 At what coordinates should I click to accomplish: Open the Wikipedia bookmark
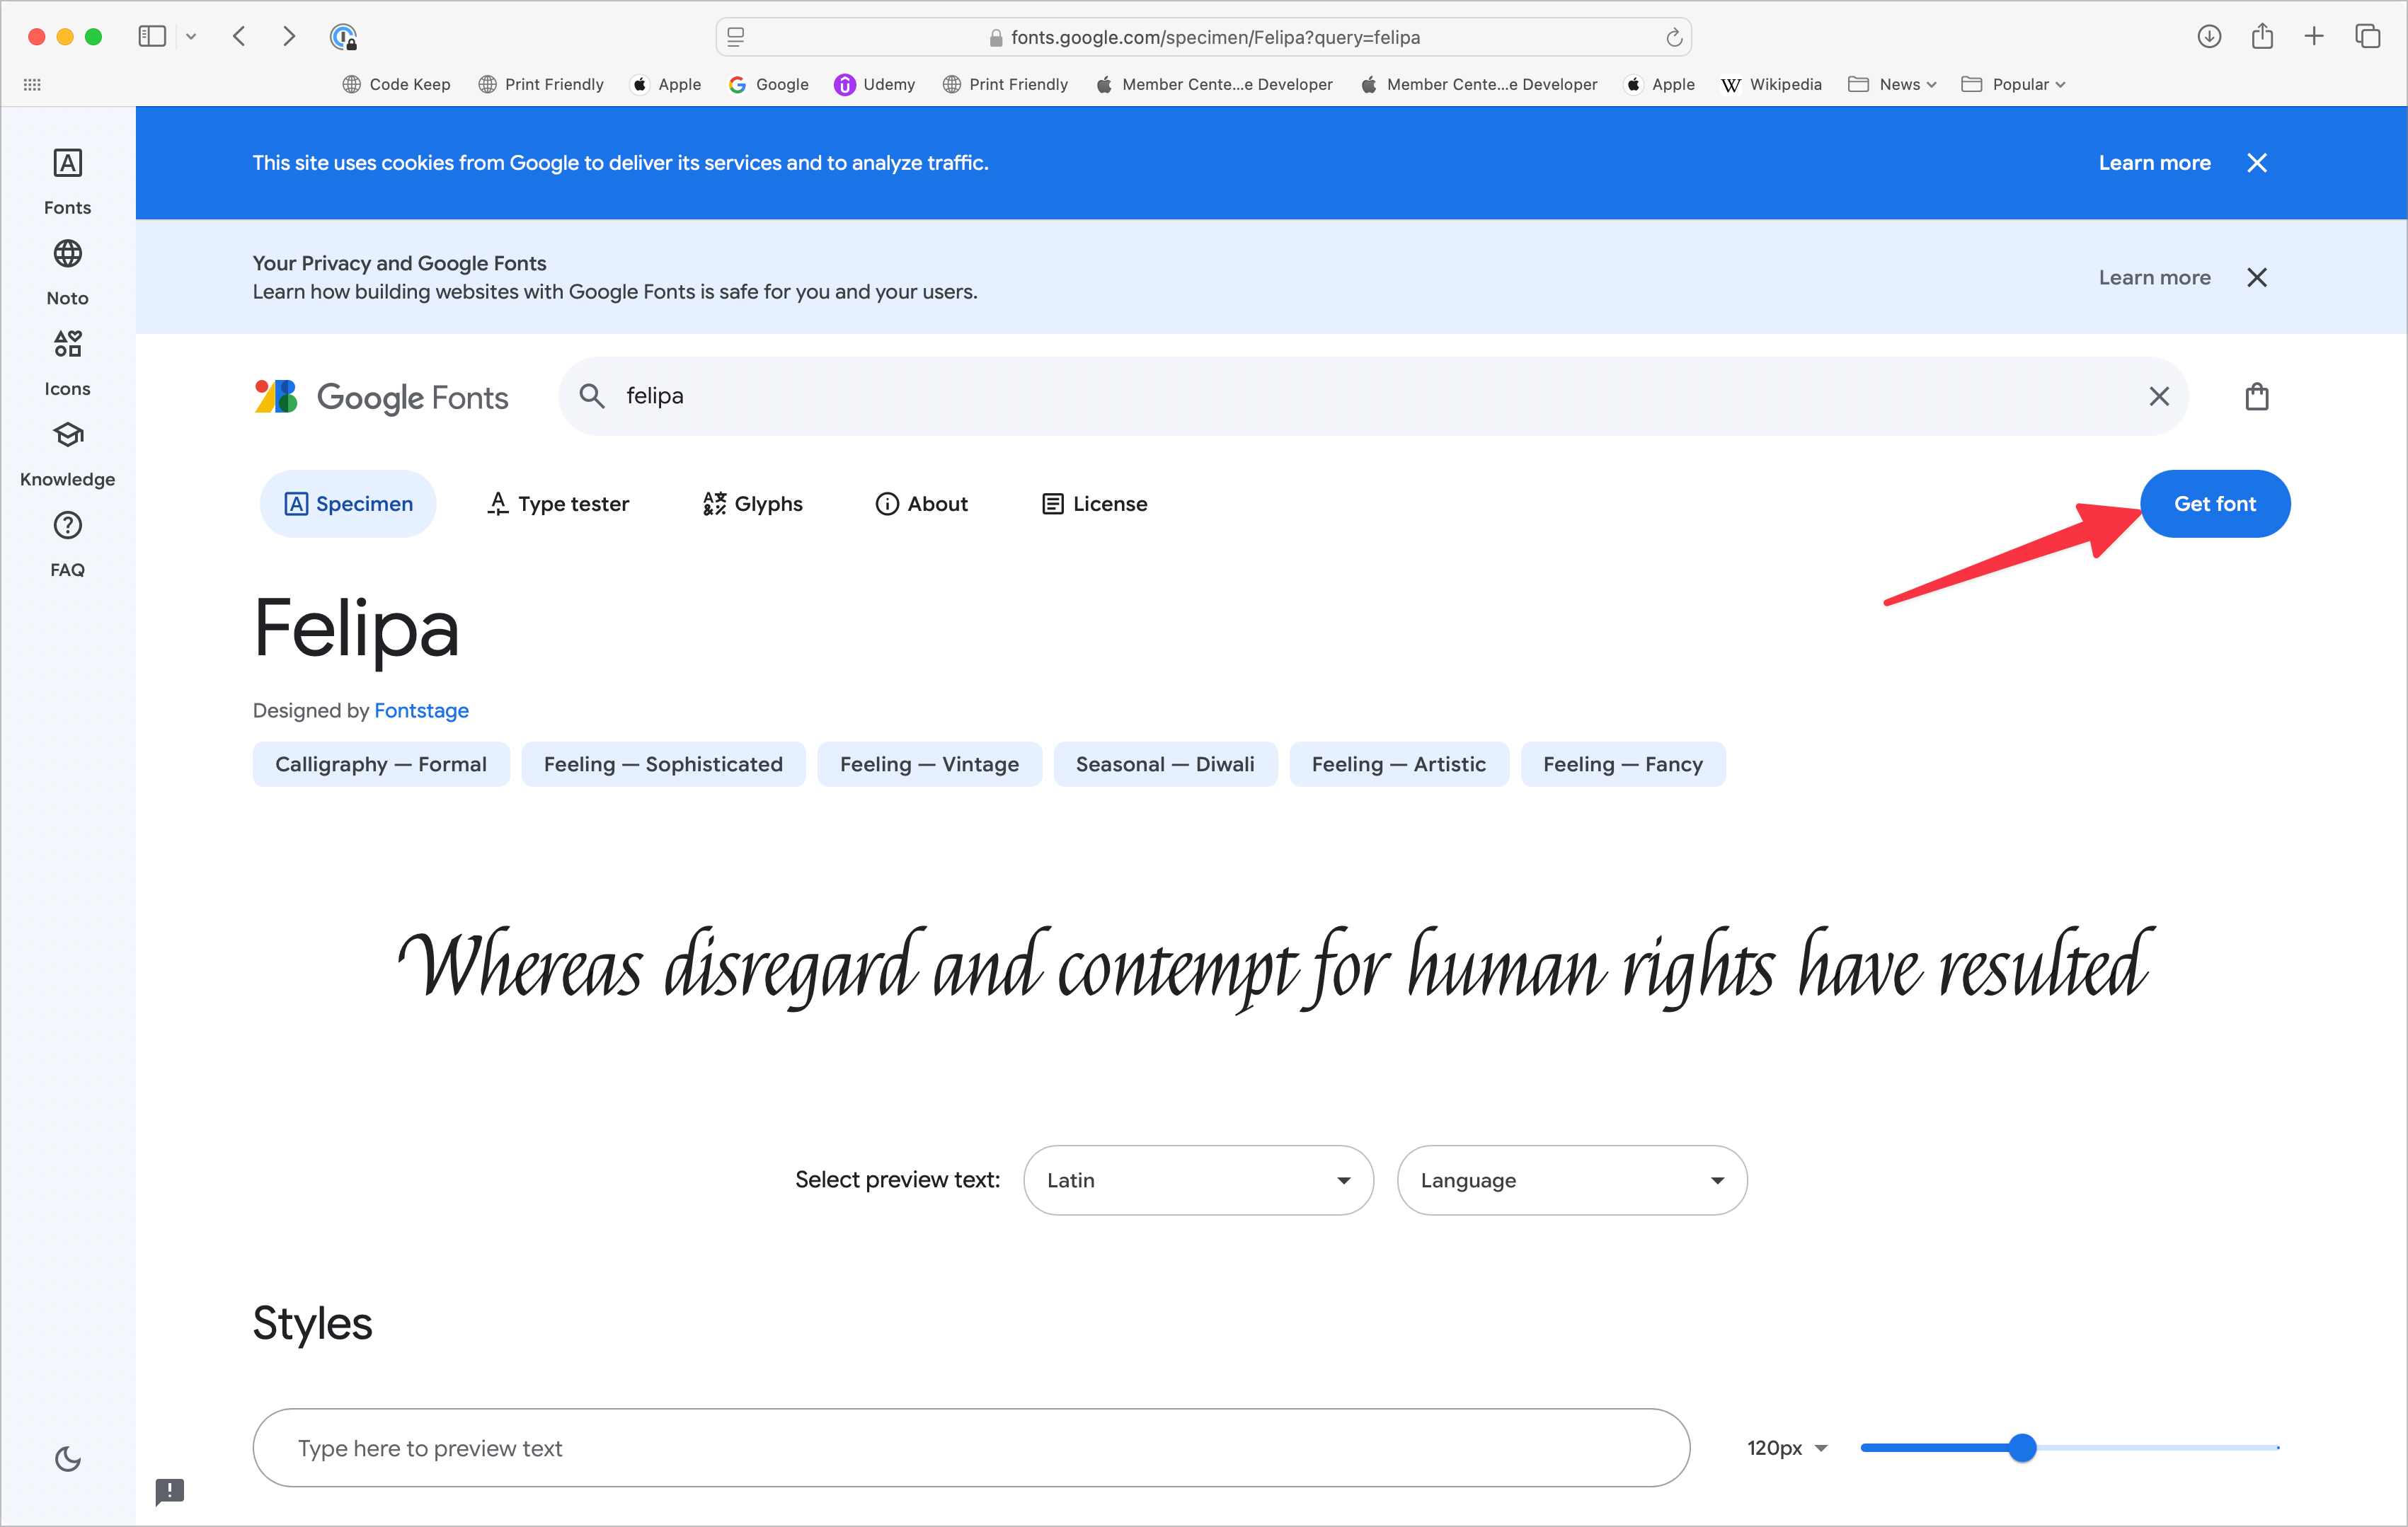[1771, 85]
